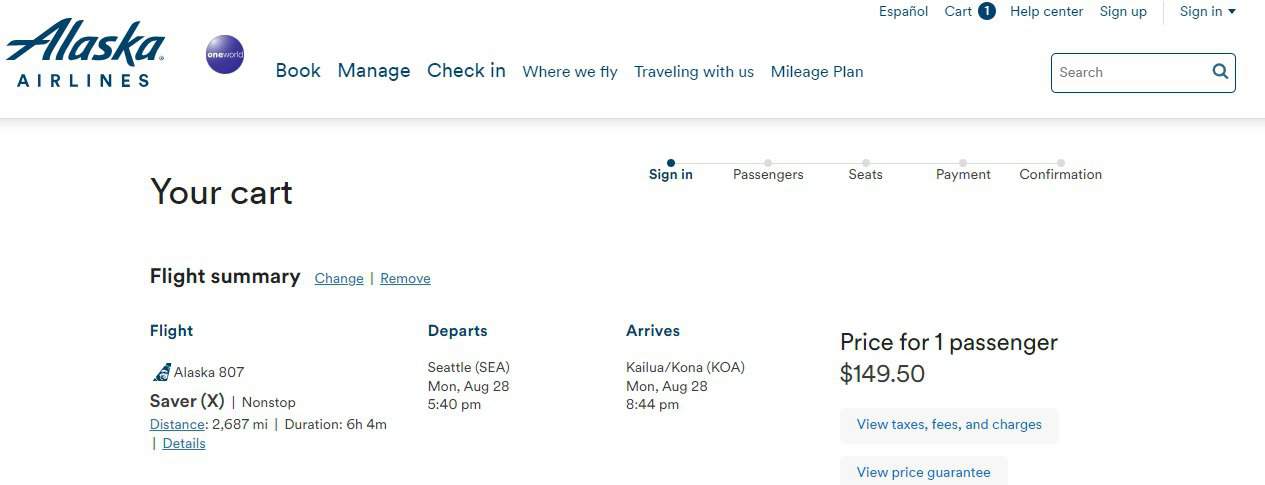This screenshot has width=1265, height=485.
Task: Change the flight in summary
Action: point(339,278)
